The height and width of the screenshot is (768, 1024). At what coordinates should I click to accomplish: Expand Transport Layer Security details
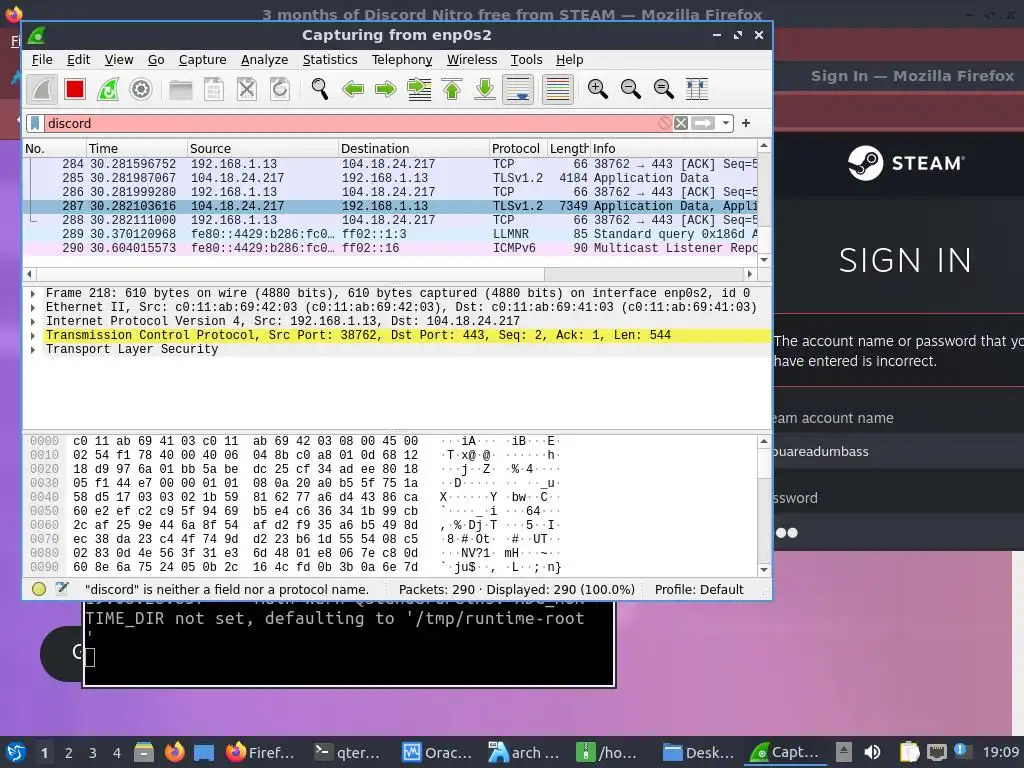click(x=33, y=349)
